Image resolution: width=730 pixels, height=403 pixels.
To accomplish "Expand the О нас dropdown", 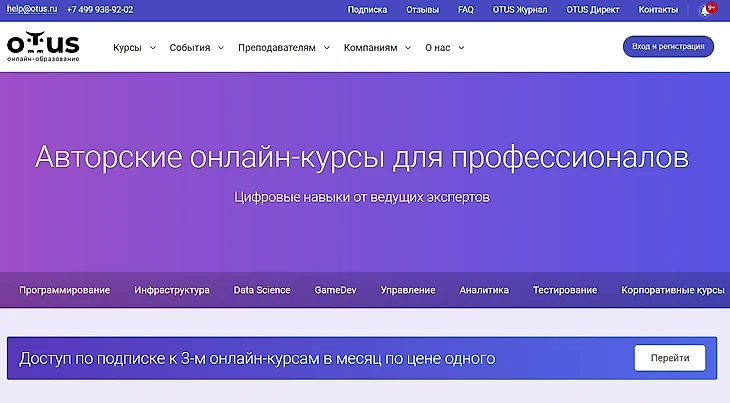I will [x=445, y=47].
